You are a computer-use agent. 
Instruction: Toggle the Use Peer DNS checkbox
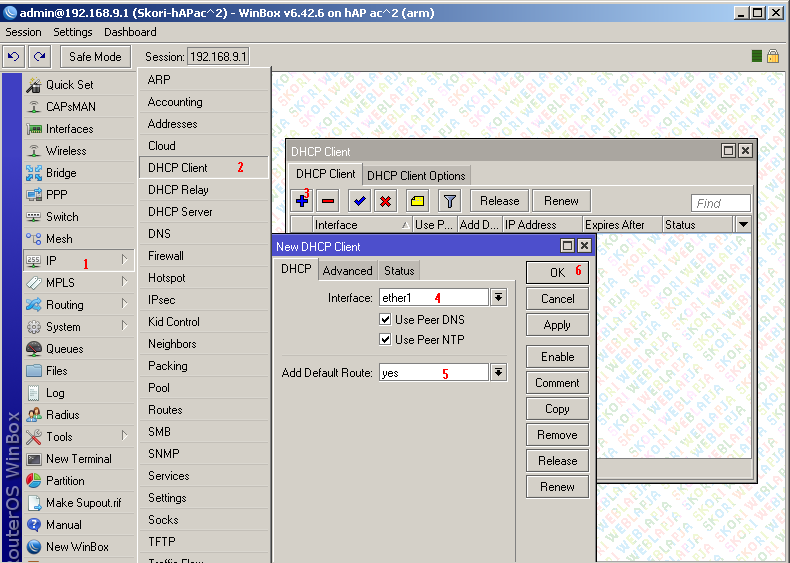click(x=386, y=320)
